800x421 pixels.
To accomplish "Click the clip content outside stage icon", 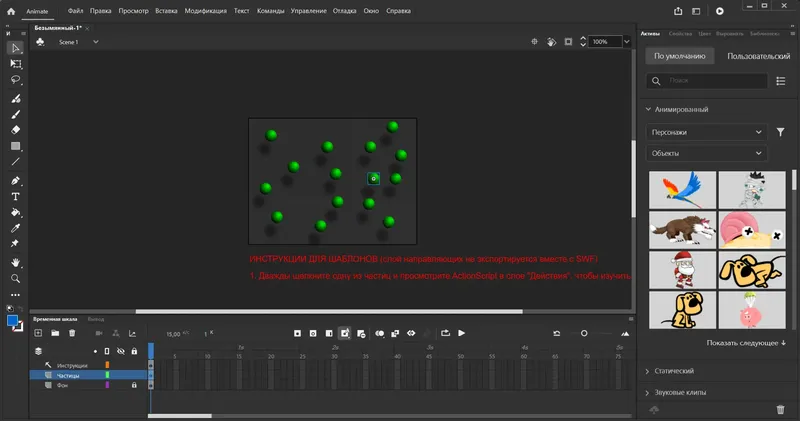I will click(568, 42).
